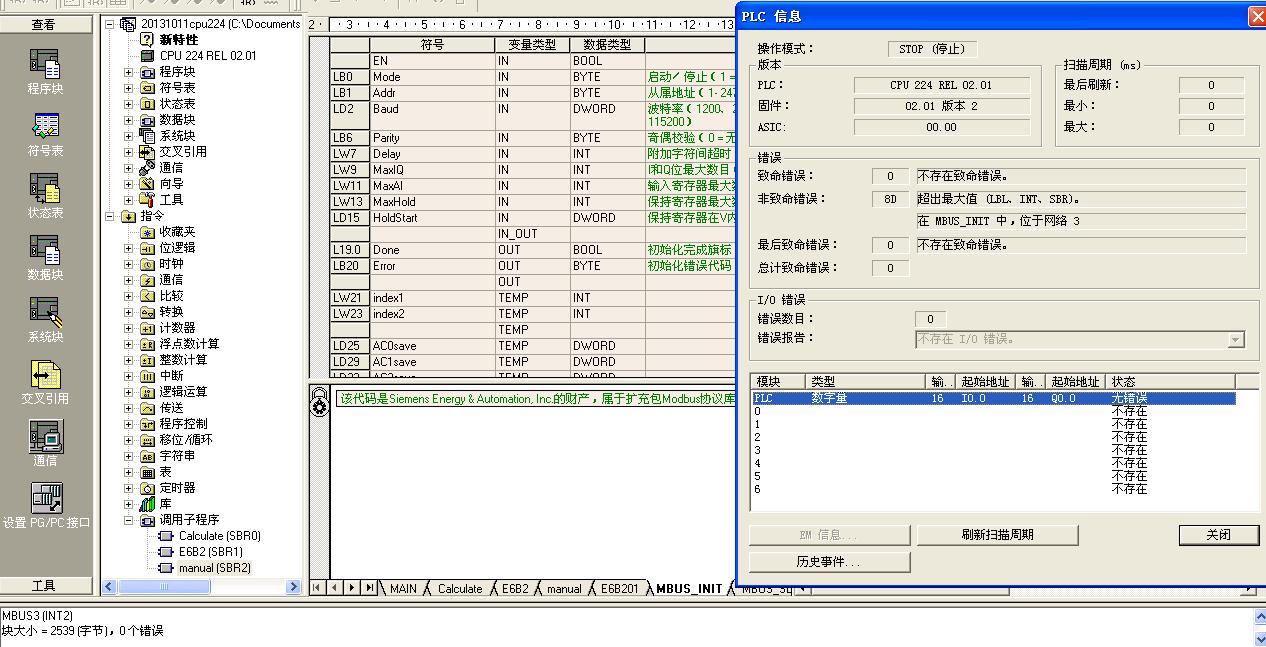Image resolution: width=1266 pixels, height=647 pixels.
Task: Open 数据块 icon in the 查看 navigation bar
Action: 45,250
